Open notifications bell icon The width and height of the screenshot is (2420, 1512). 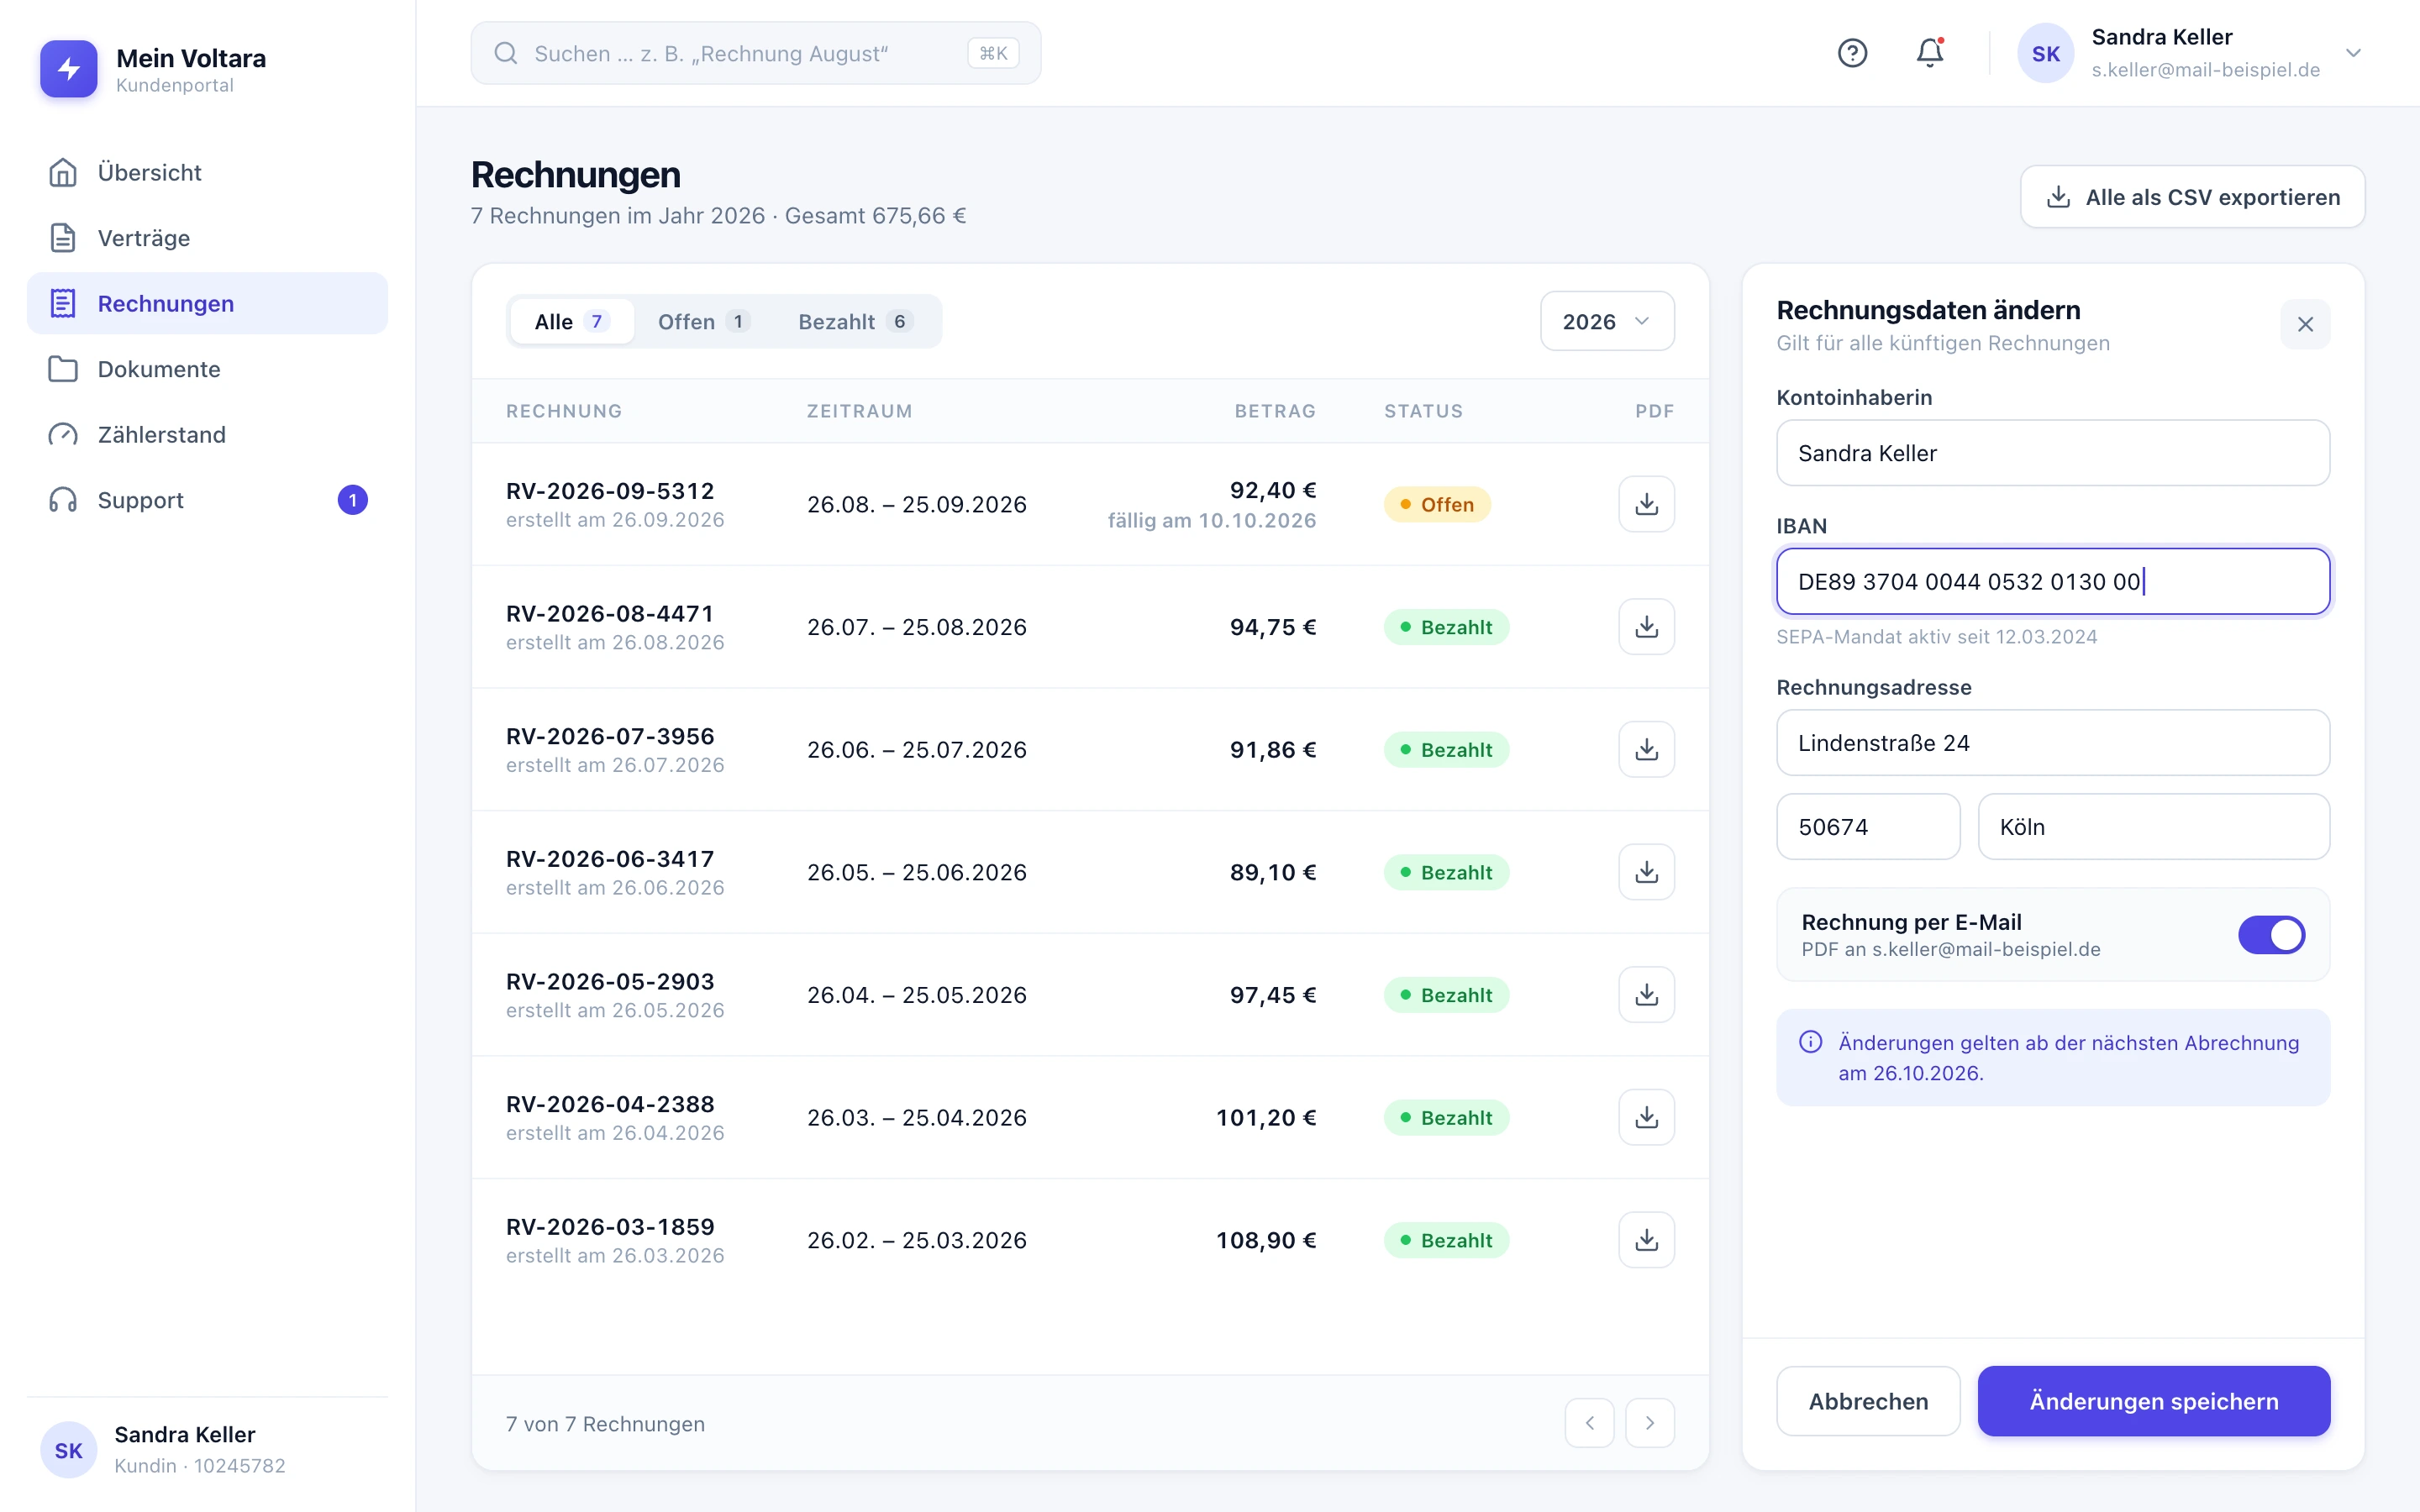click(1930, 53)
